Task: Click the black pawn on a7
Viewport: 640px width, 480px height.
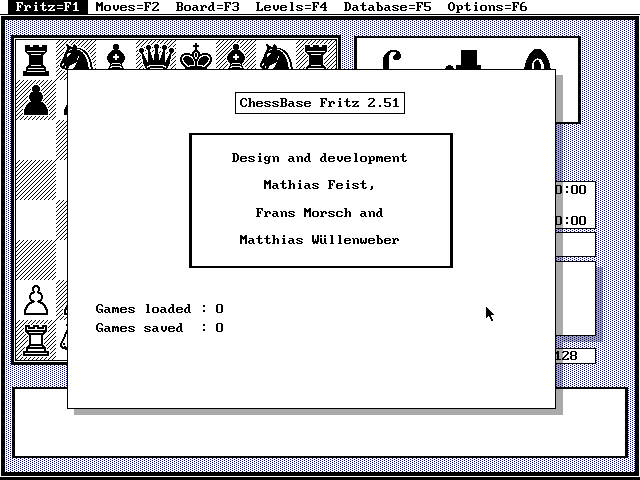Action: click(x=36, y=100)
